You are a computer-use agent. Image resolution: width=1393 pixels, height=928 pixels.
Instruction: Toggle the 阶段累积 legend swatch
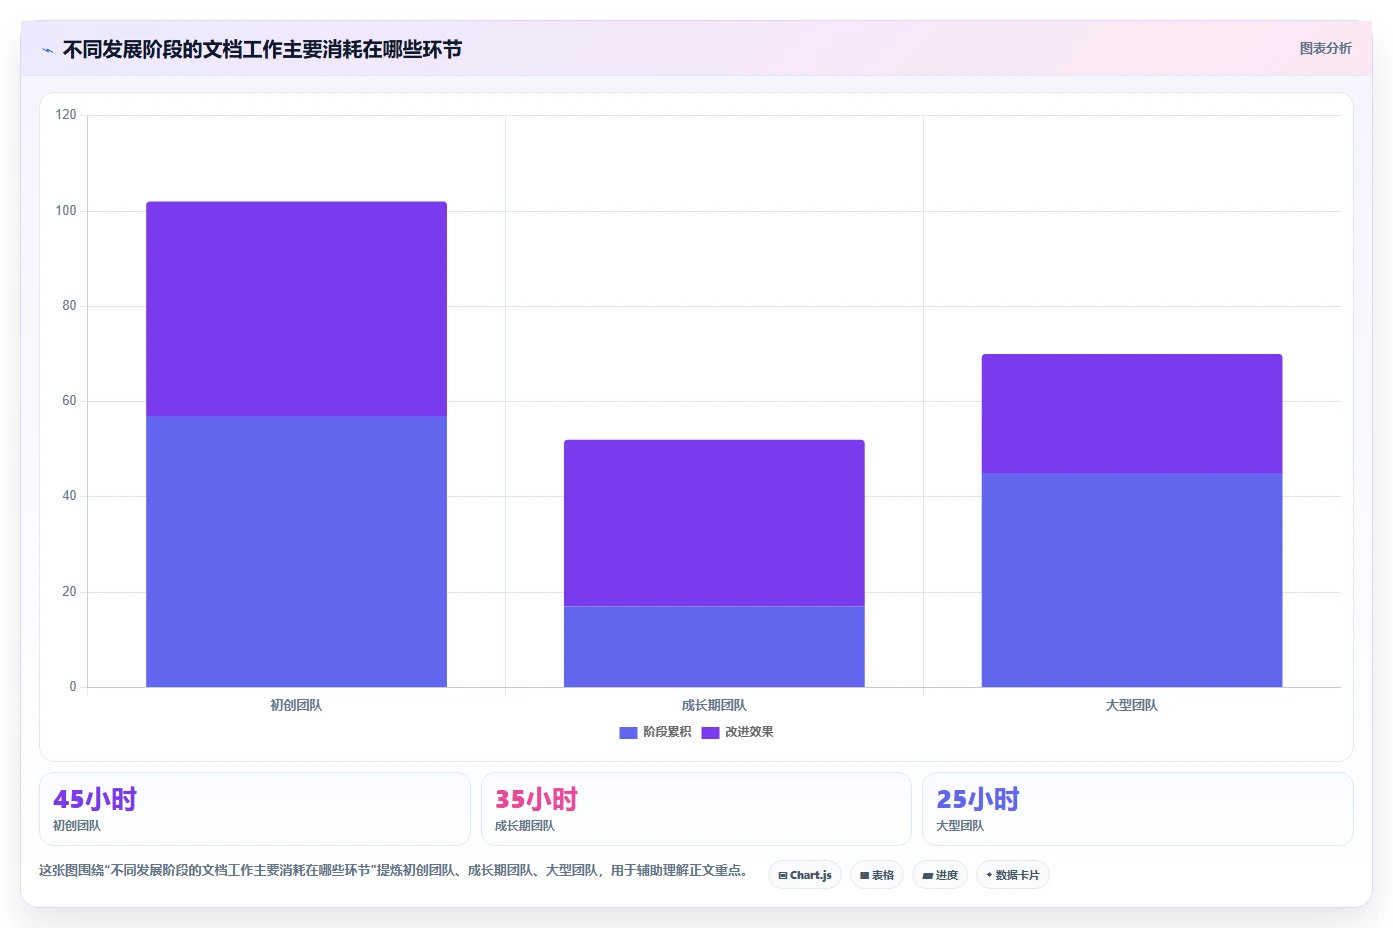tap(628, 732)
